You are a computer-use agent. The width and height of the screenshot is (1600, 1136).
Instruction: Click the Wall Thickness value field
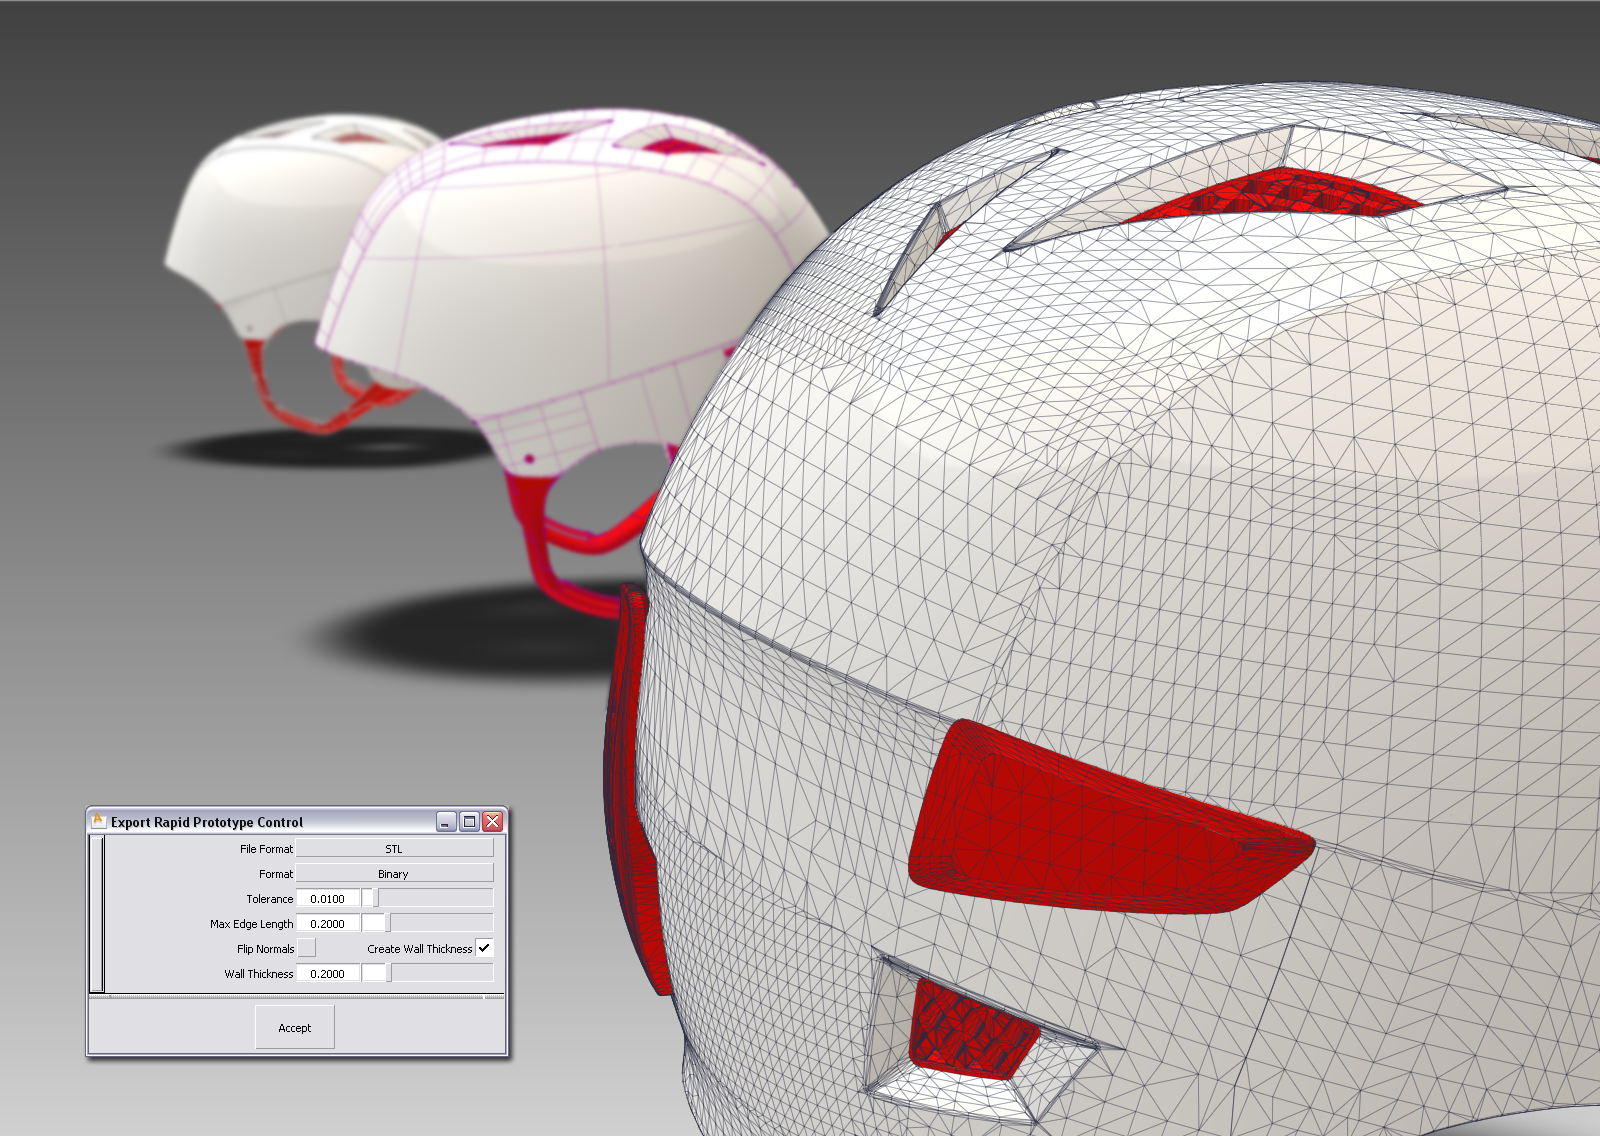(328, 974)
